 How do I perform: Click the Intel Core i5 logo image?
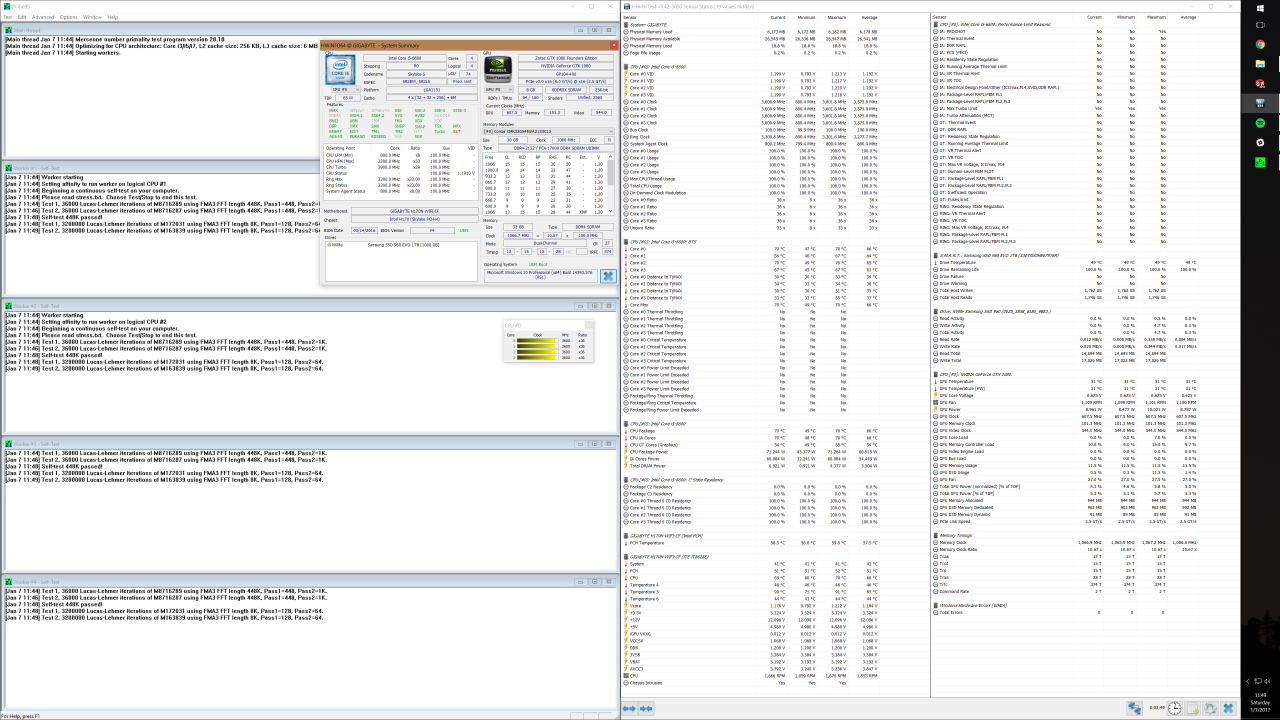point(342,69)
